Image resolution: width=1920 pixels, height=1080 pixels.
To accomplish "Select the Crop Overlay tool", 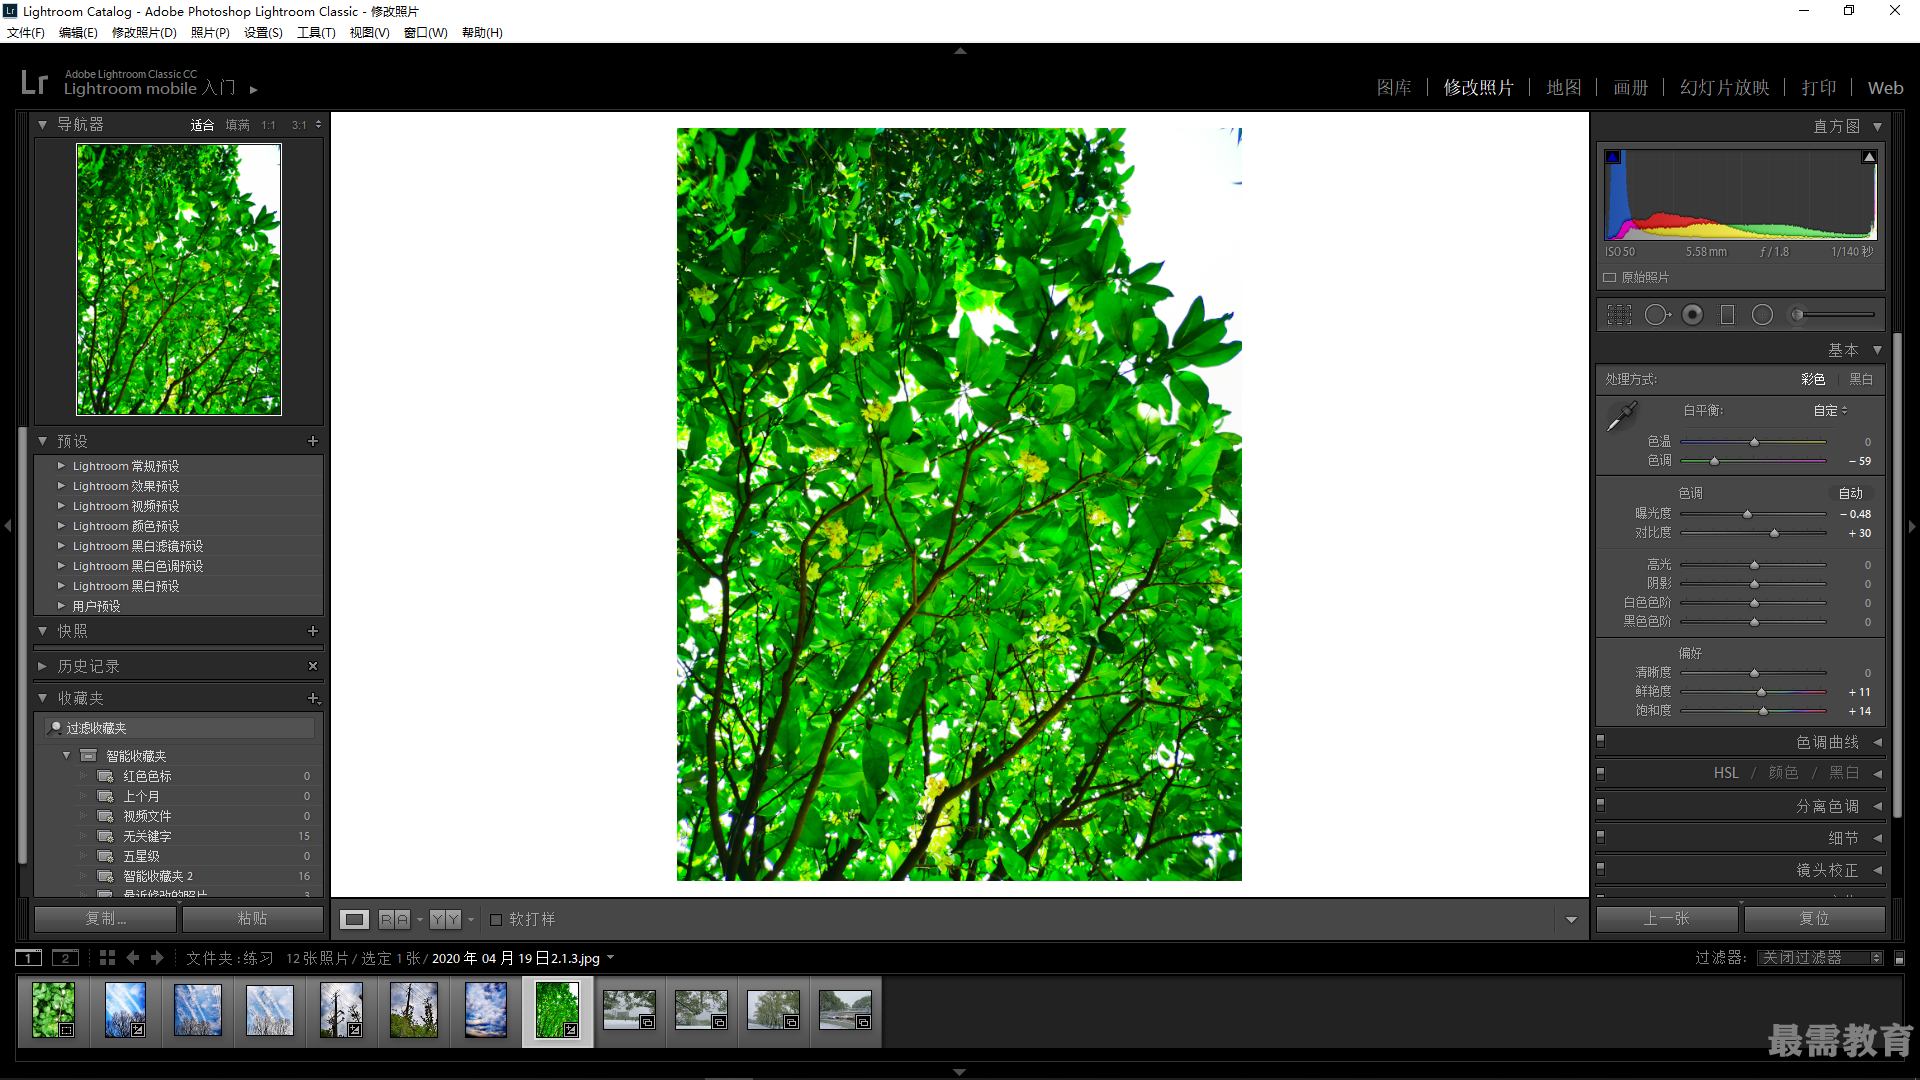I will (x=1619, y=315).
